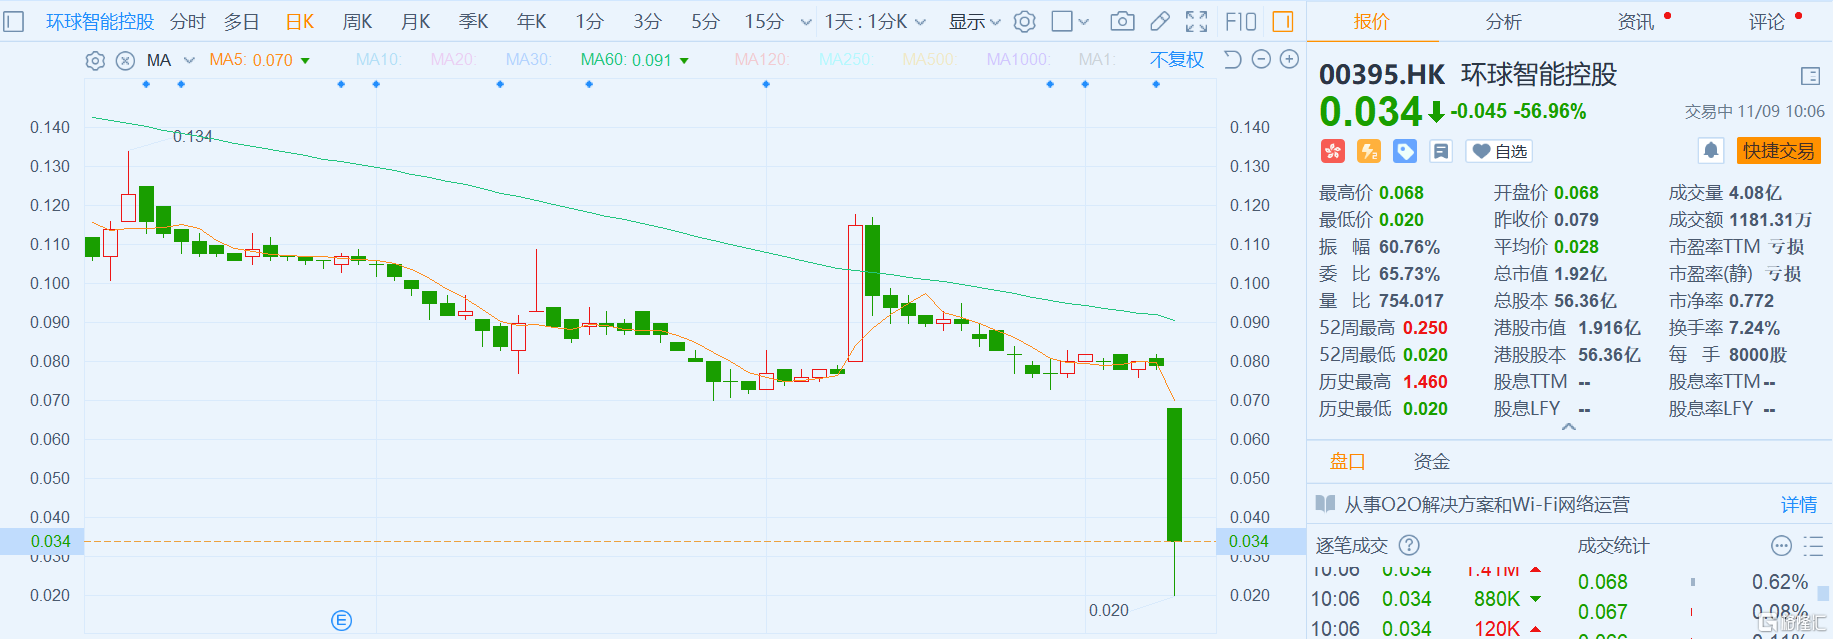The width and height of the screenshot is (1833, 639).
Task: Switch to 分时 intraday chart
Action: pyautogui.click(x=188, y=21)
